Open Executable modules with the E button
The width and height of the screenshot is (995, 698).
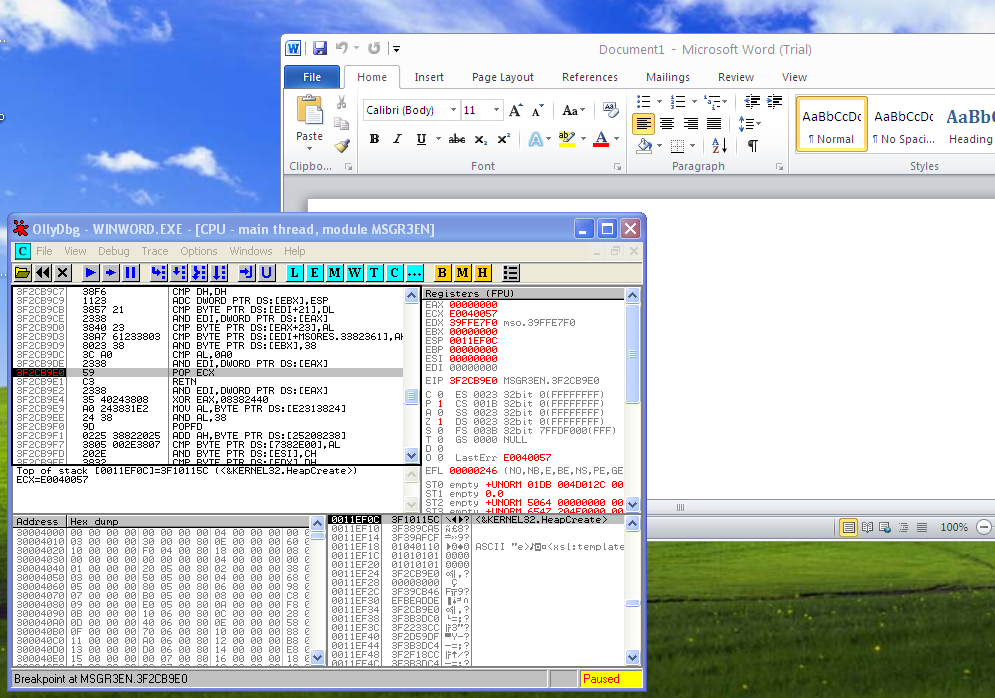click(x=314, y=273)
